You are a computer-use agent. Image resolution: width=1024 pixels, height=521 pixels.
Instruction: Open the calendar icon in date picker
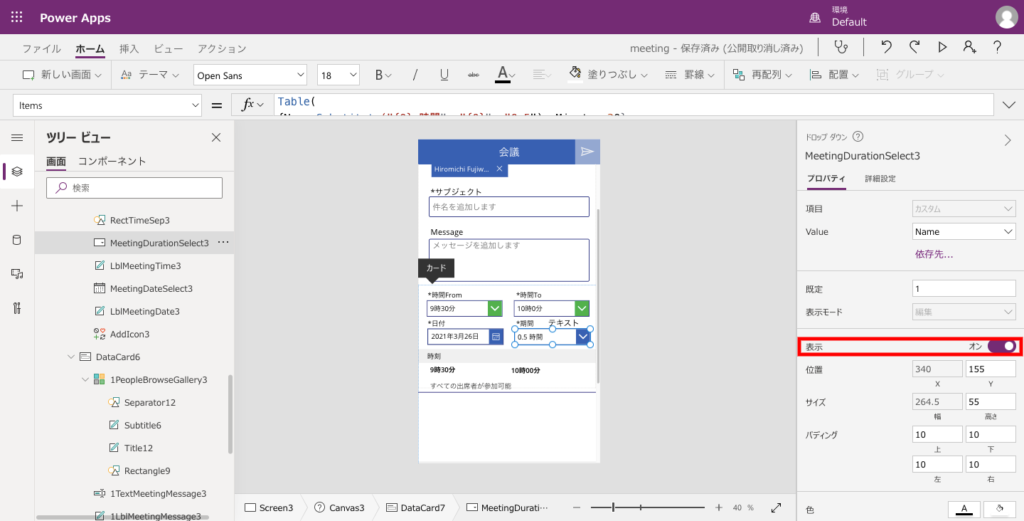[x=496, y=336]
